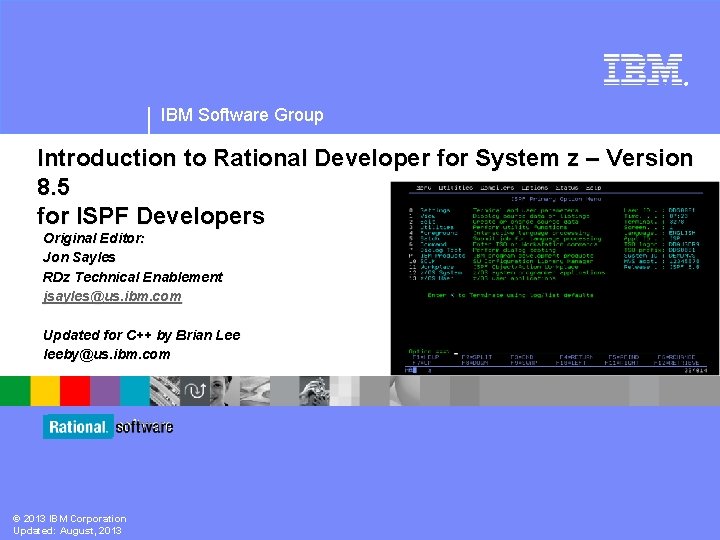Select the purple color block in the strip
Screen dimensions: 720x540
click(105, 391)
